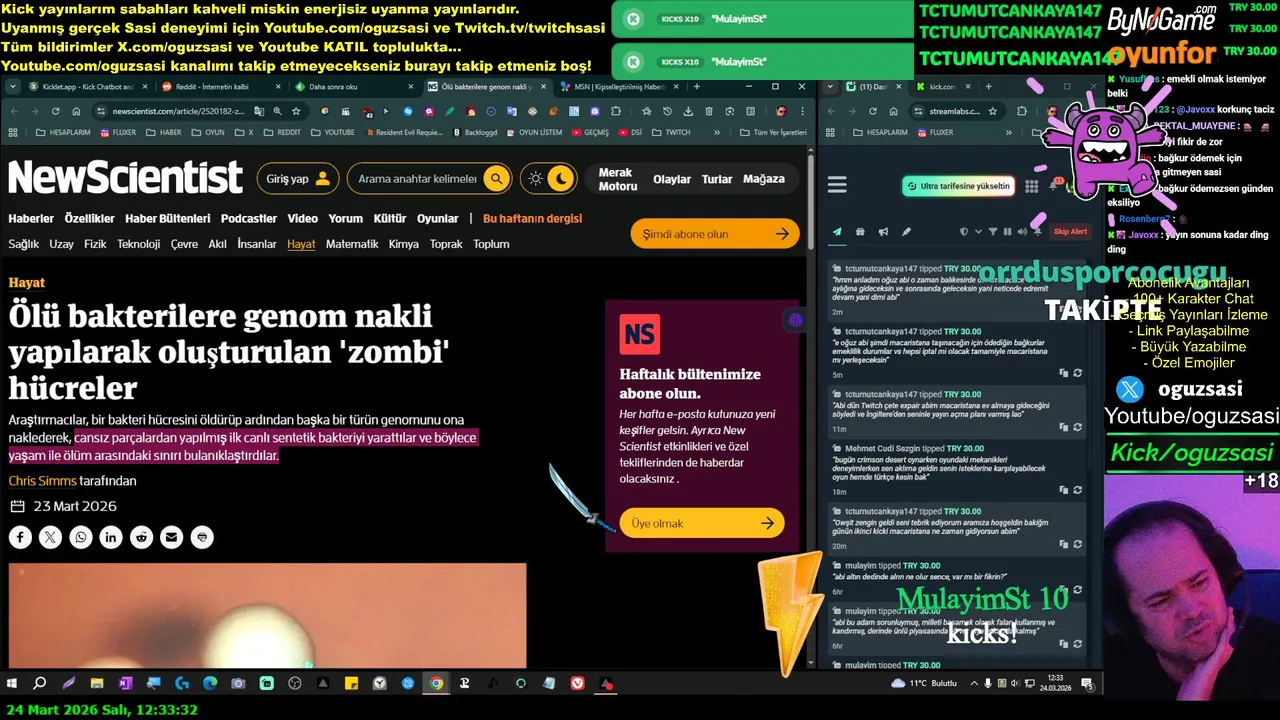Select Hayat topic in subnavigation
1280x720 pixels.
[x=301, y=244]
